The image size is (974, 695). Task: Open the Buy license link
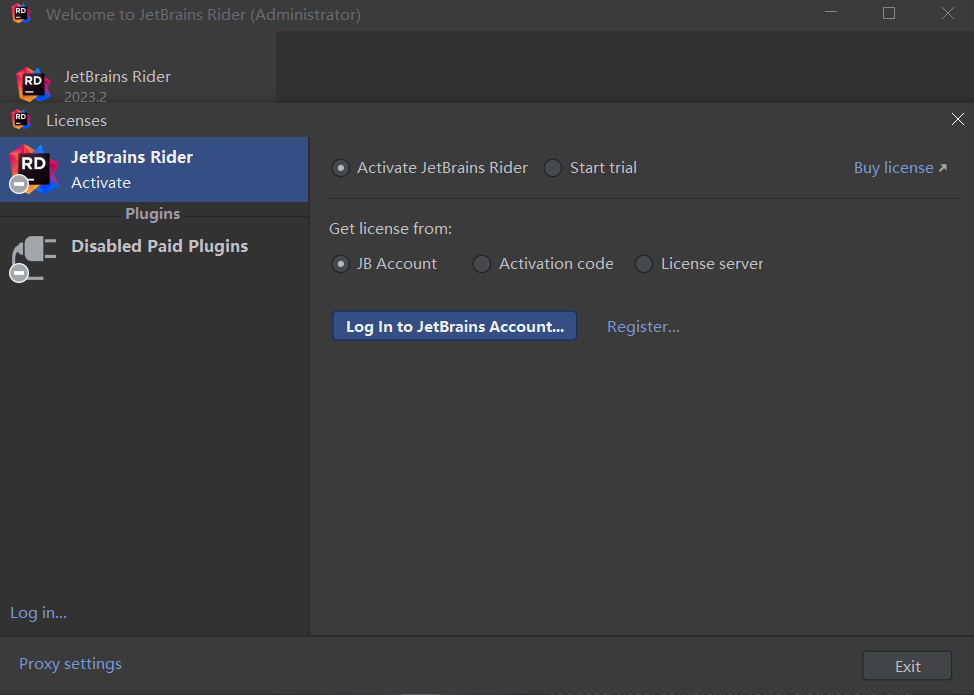(900, 168)
